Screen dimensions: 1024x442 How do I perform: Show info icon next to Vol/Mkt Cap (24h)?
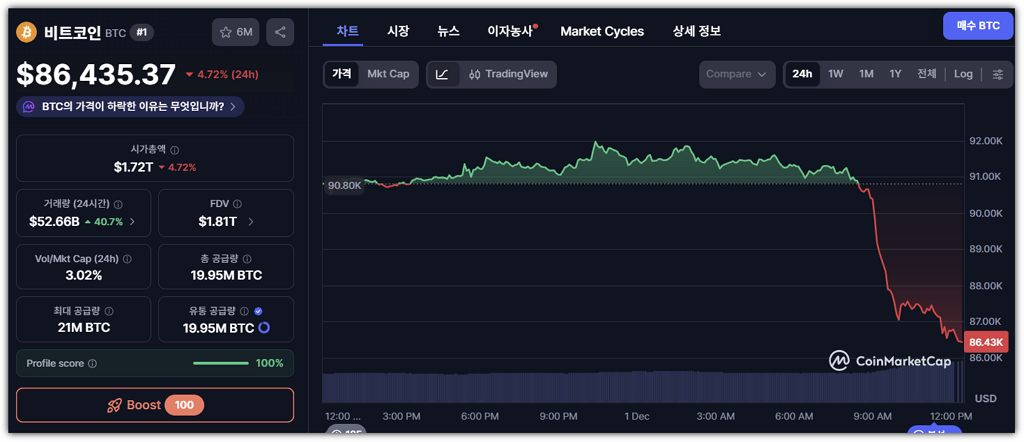click(127, 259)
